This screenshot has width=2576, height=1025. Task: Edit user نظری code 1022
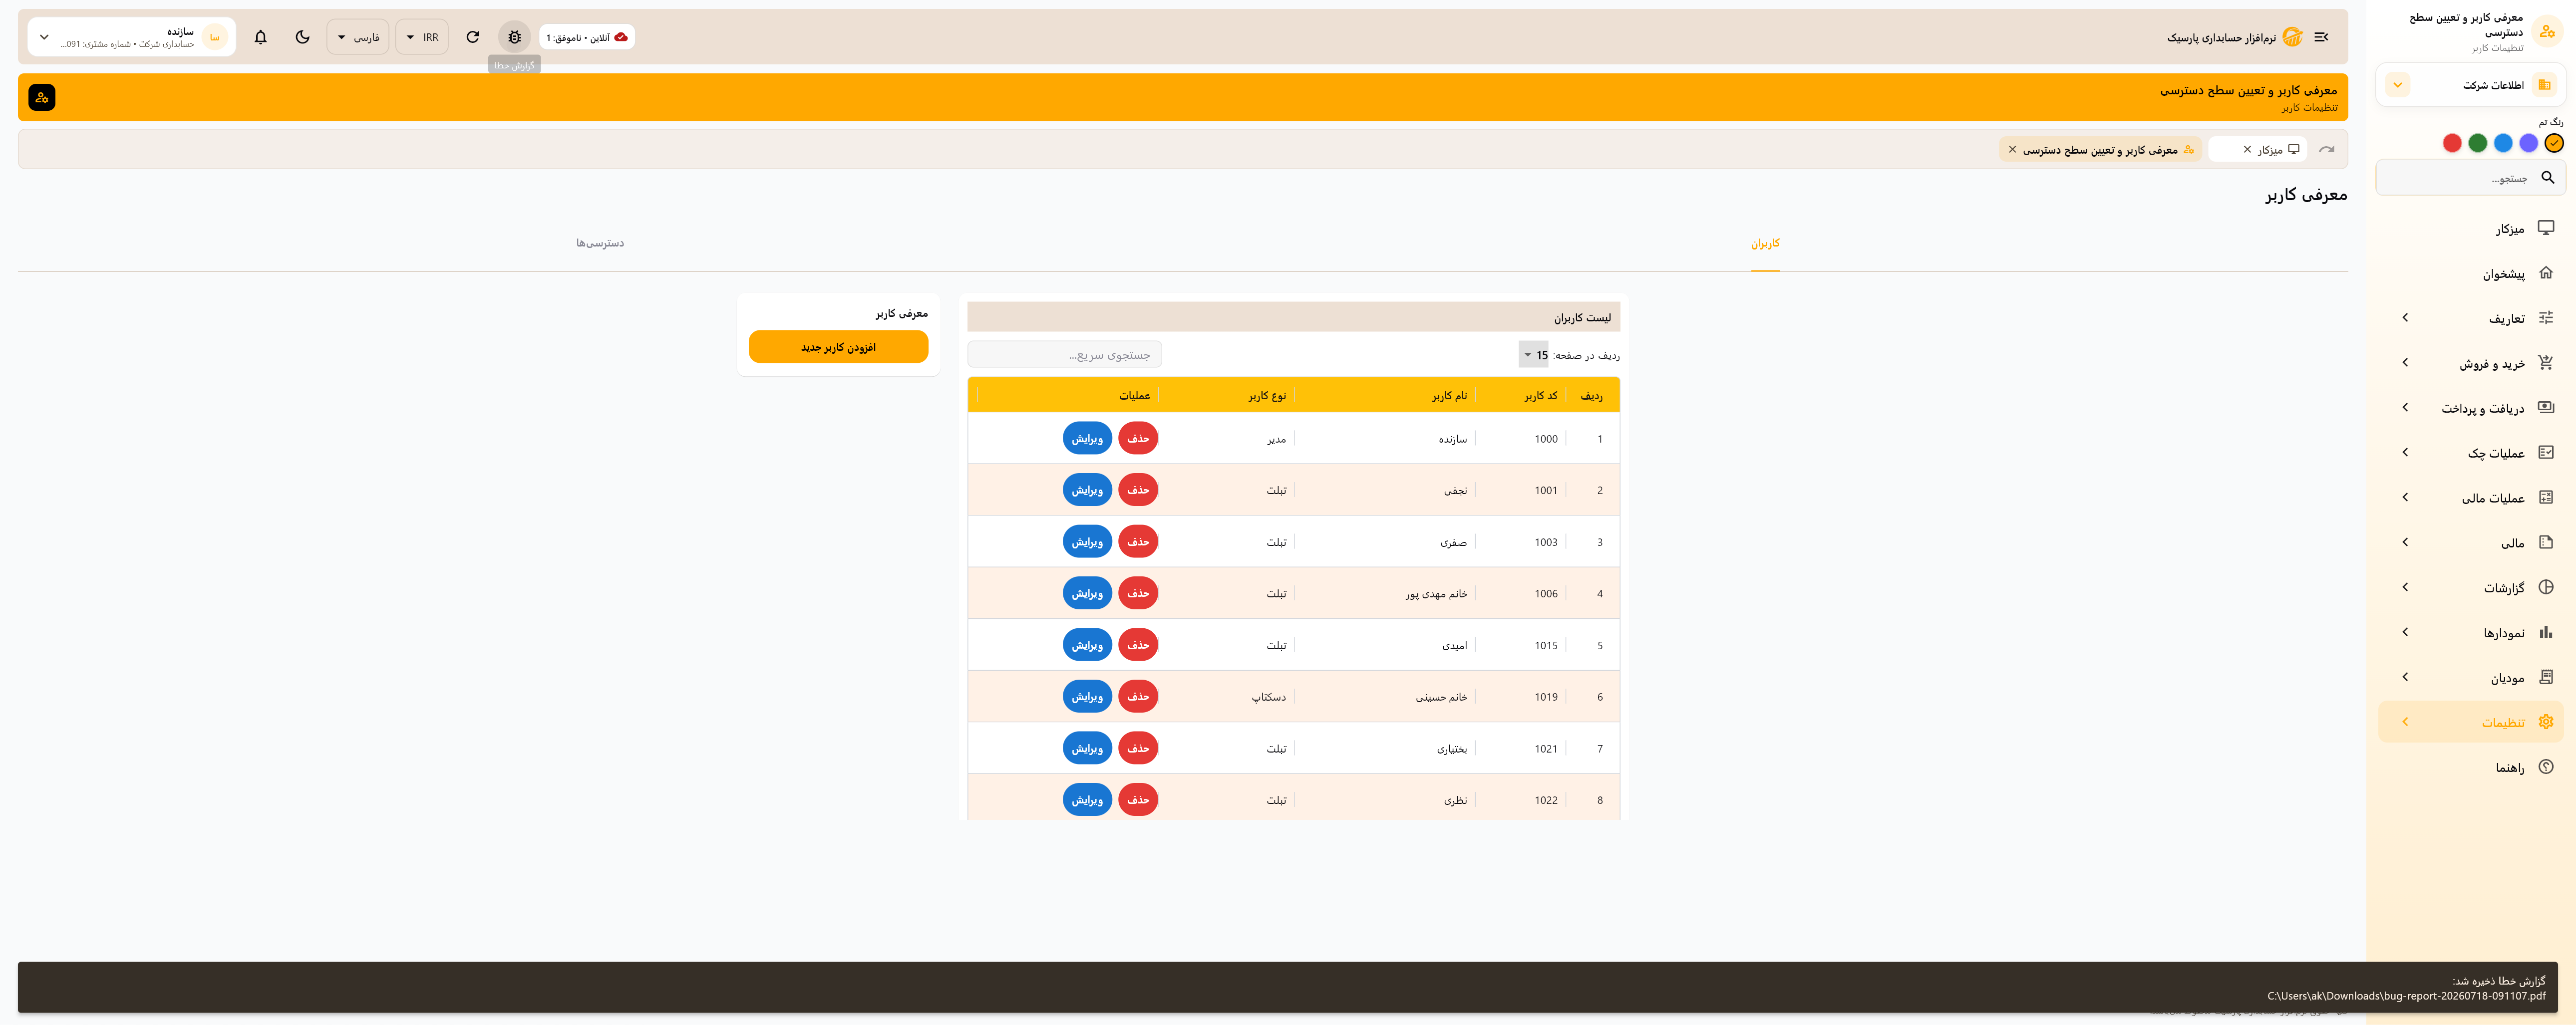(x=1087, y=800)
